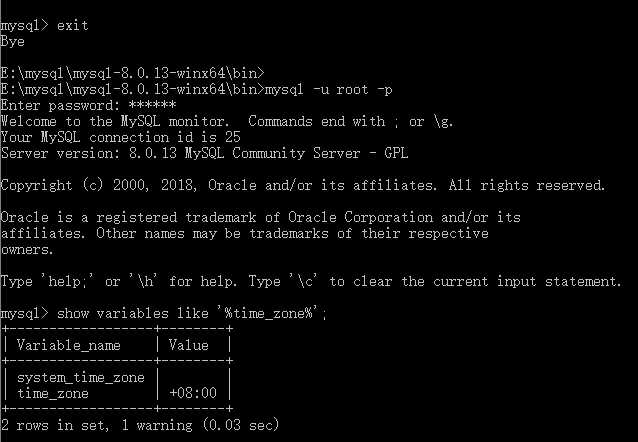Click the 'Bye' output text
Viewport: 638px width, 442px height.
click(13, 41)
